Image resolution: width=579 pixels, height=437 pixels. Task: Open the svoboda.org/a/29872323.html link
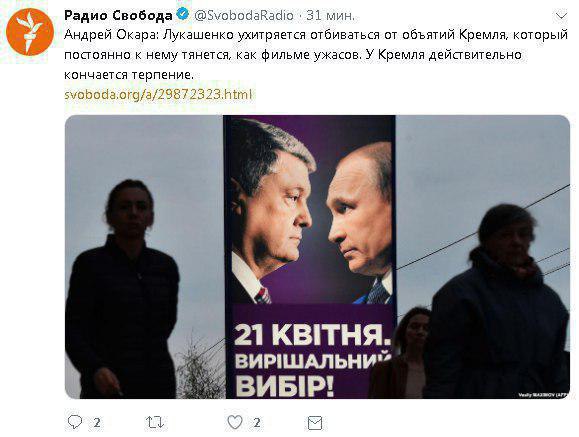(x=158, y=95)
